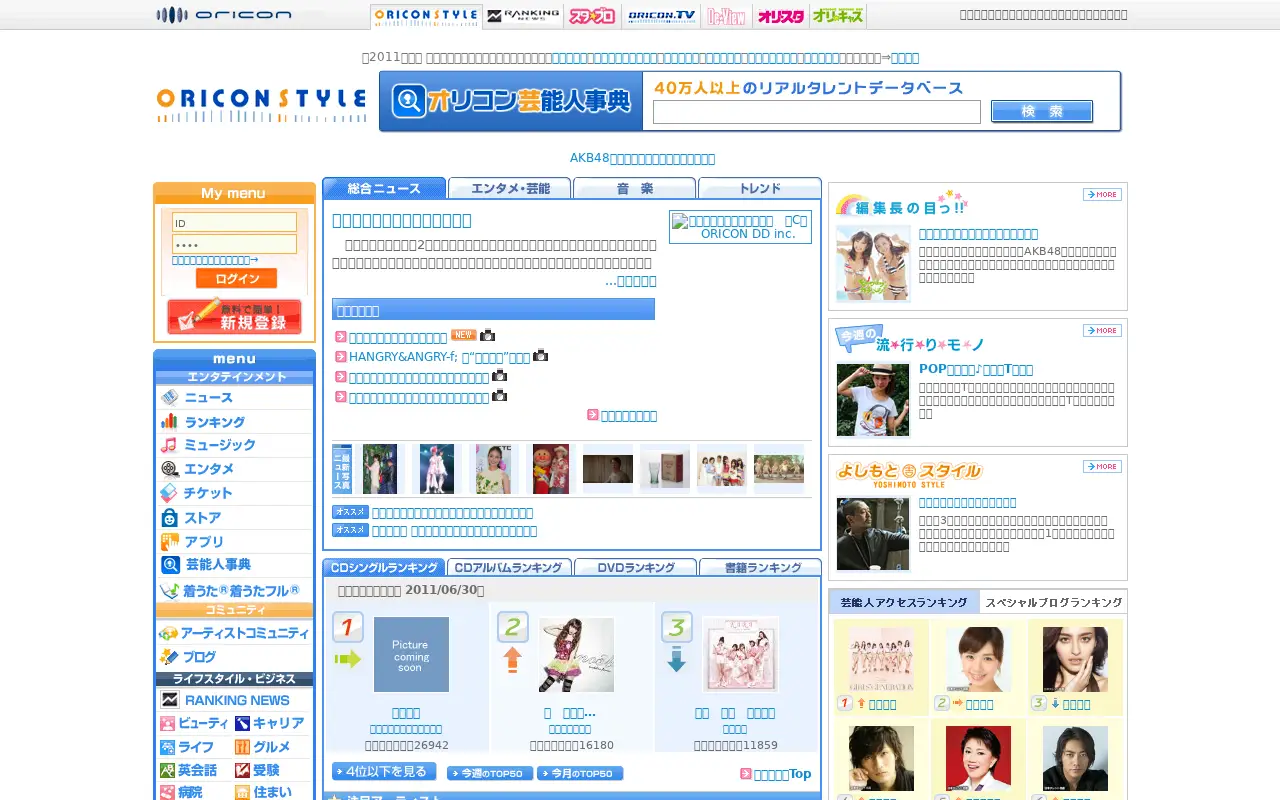Click the camera icon beside the HANGRY&ANGRY-f headline
This screenshot has height=800, width=1280.
(x=540, y=355)
